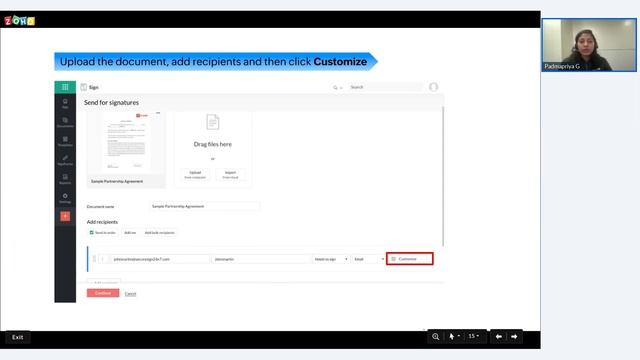
Task: Click the Add me button
Action: click(x=130, y=233)
